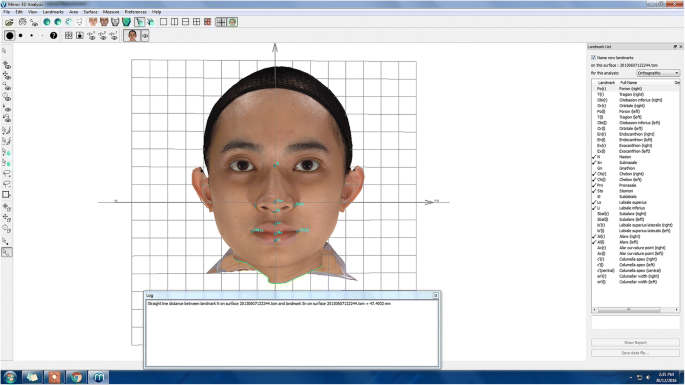The width and height of the screenshot is (685, 385).
Task: Click the smooth shaded sphere icon
Action: coord(47,22)
